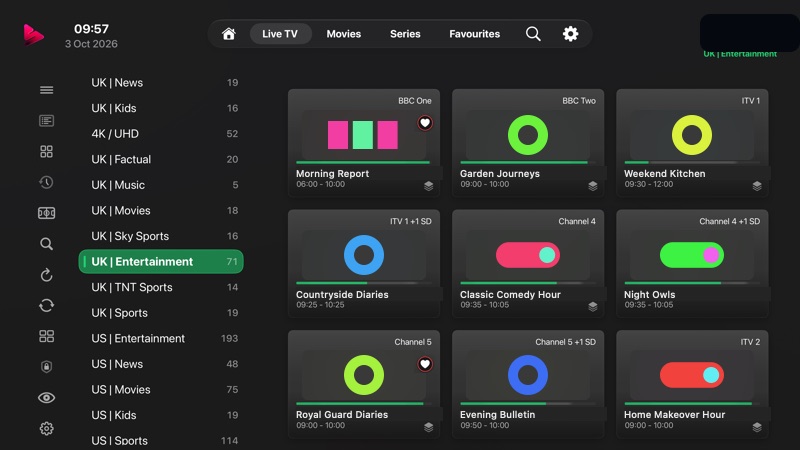
Task: Open layers icon on Home Makeover Hour
Action: tap(757, 427)
